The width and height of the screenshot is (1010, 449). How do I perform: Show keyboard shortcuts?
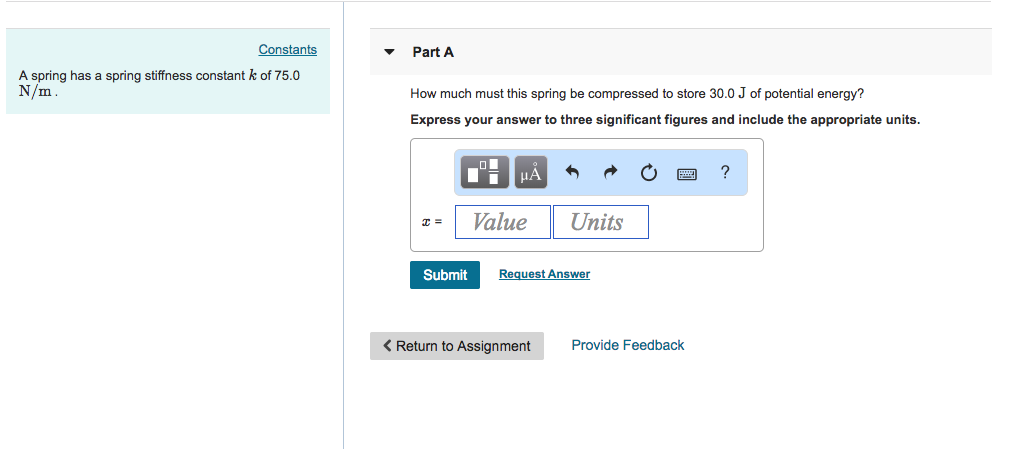click(687, 173)
